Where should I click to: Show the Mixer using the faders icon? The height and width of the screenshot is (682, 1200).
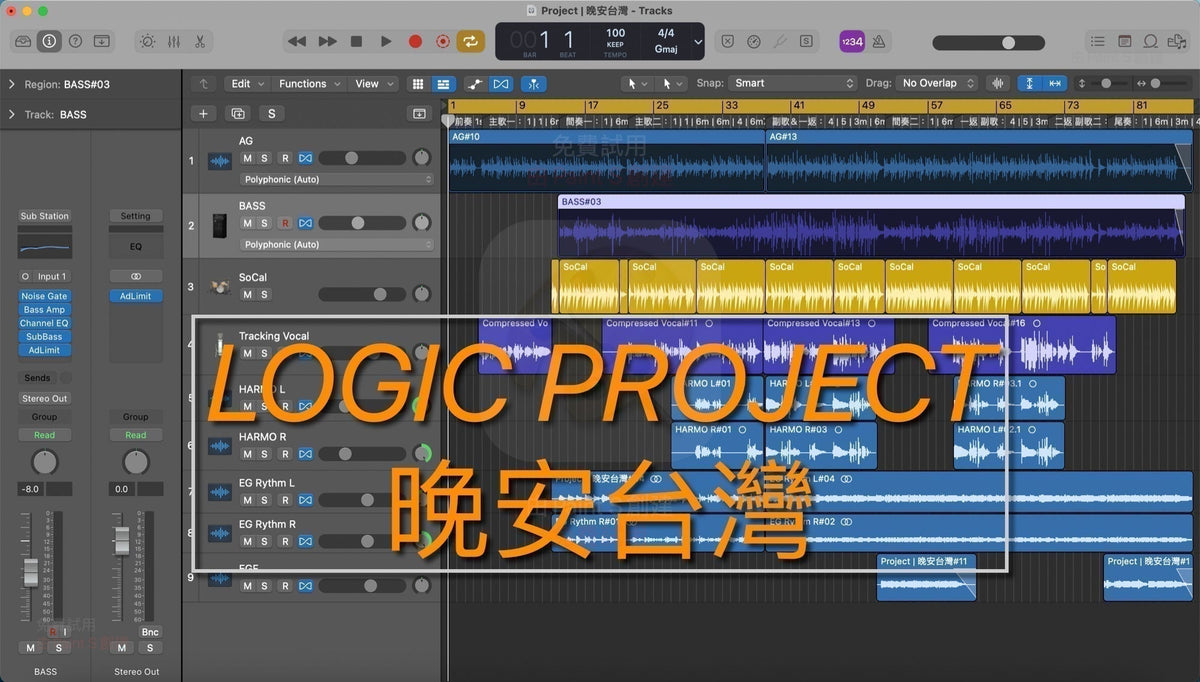(x=174, y=41)
